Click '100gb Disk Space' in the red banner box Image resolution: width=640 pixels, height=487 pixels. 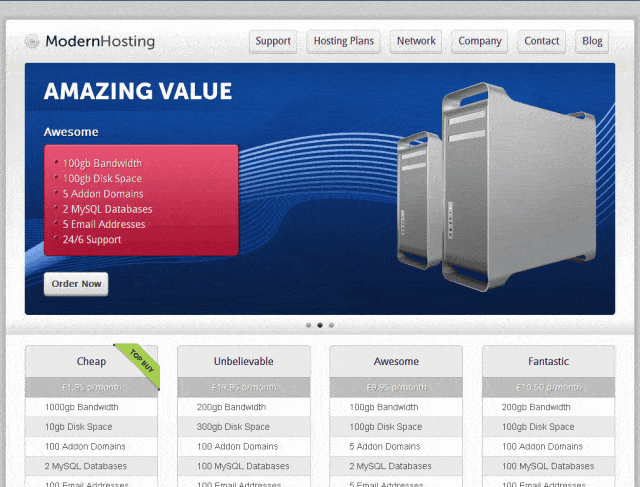102,179
